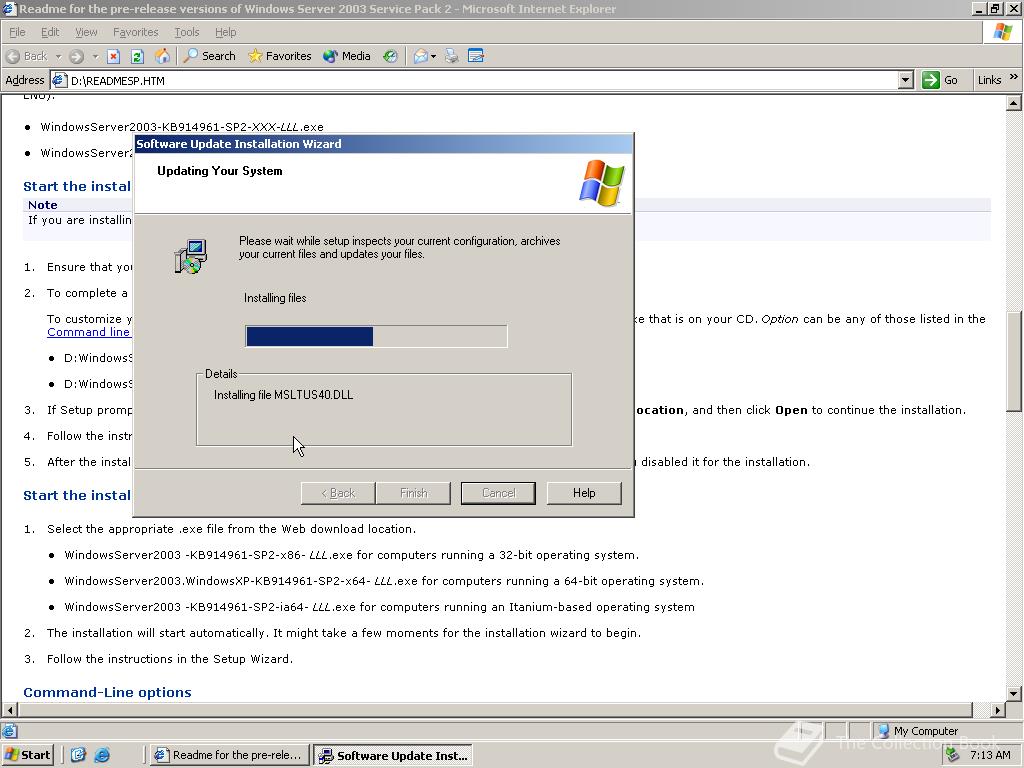Click the Print toolbar icon
This screenshot has width=1024, height=768.
coord(452,56)
